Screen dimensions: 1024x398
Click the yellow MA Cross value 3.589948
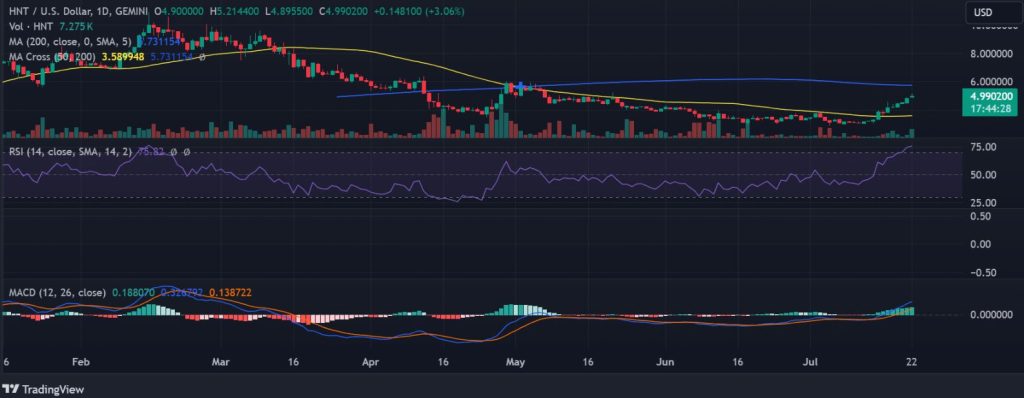(x=124, y=56)
